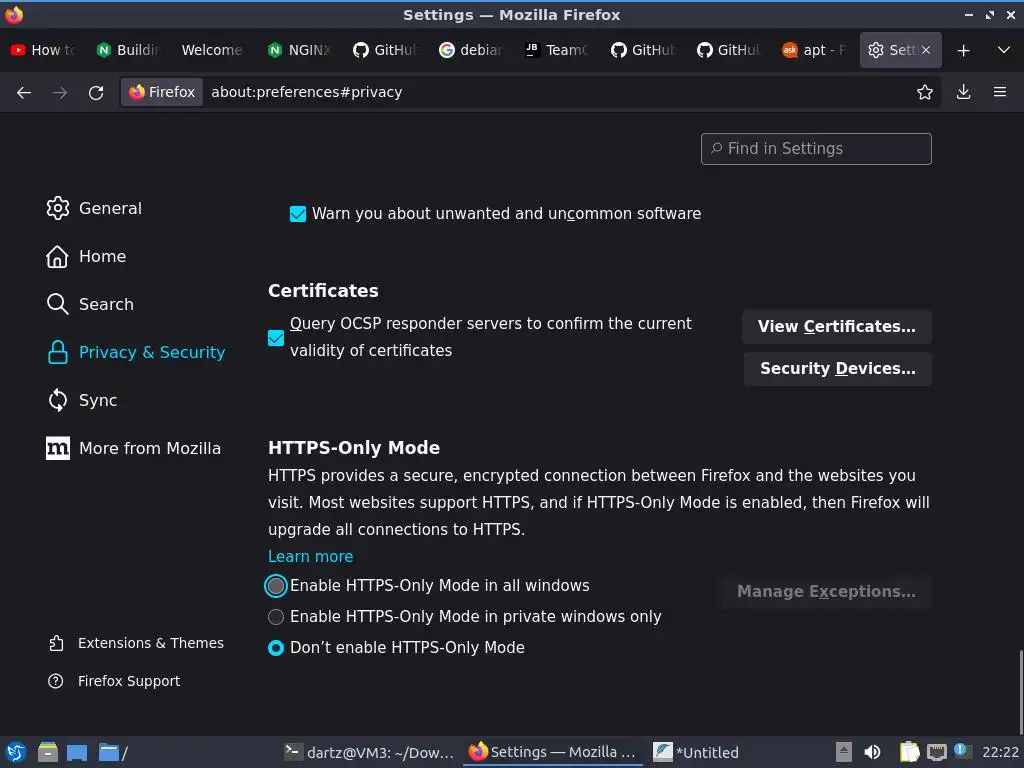This screenshot has height=768, width=1024.
Task: Click the Find in Settings search field
Action: [816, 149]
